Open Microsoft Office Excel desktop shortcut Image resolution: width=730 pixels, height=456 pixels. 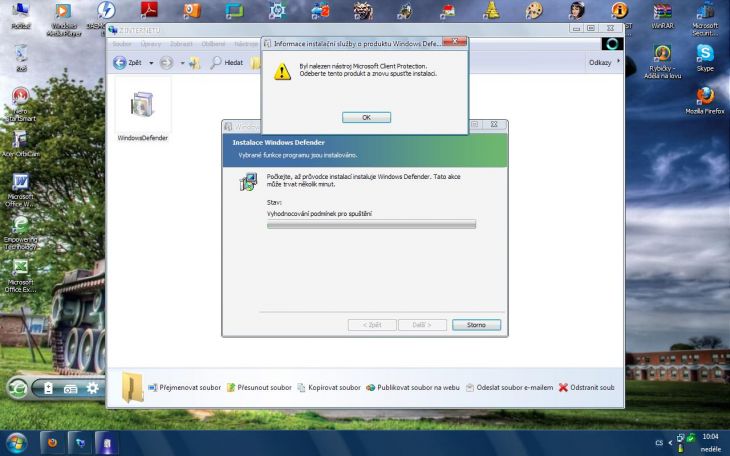pos(20,276)
